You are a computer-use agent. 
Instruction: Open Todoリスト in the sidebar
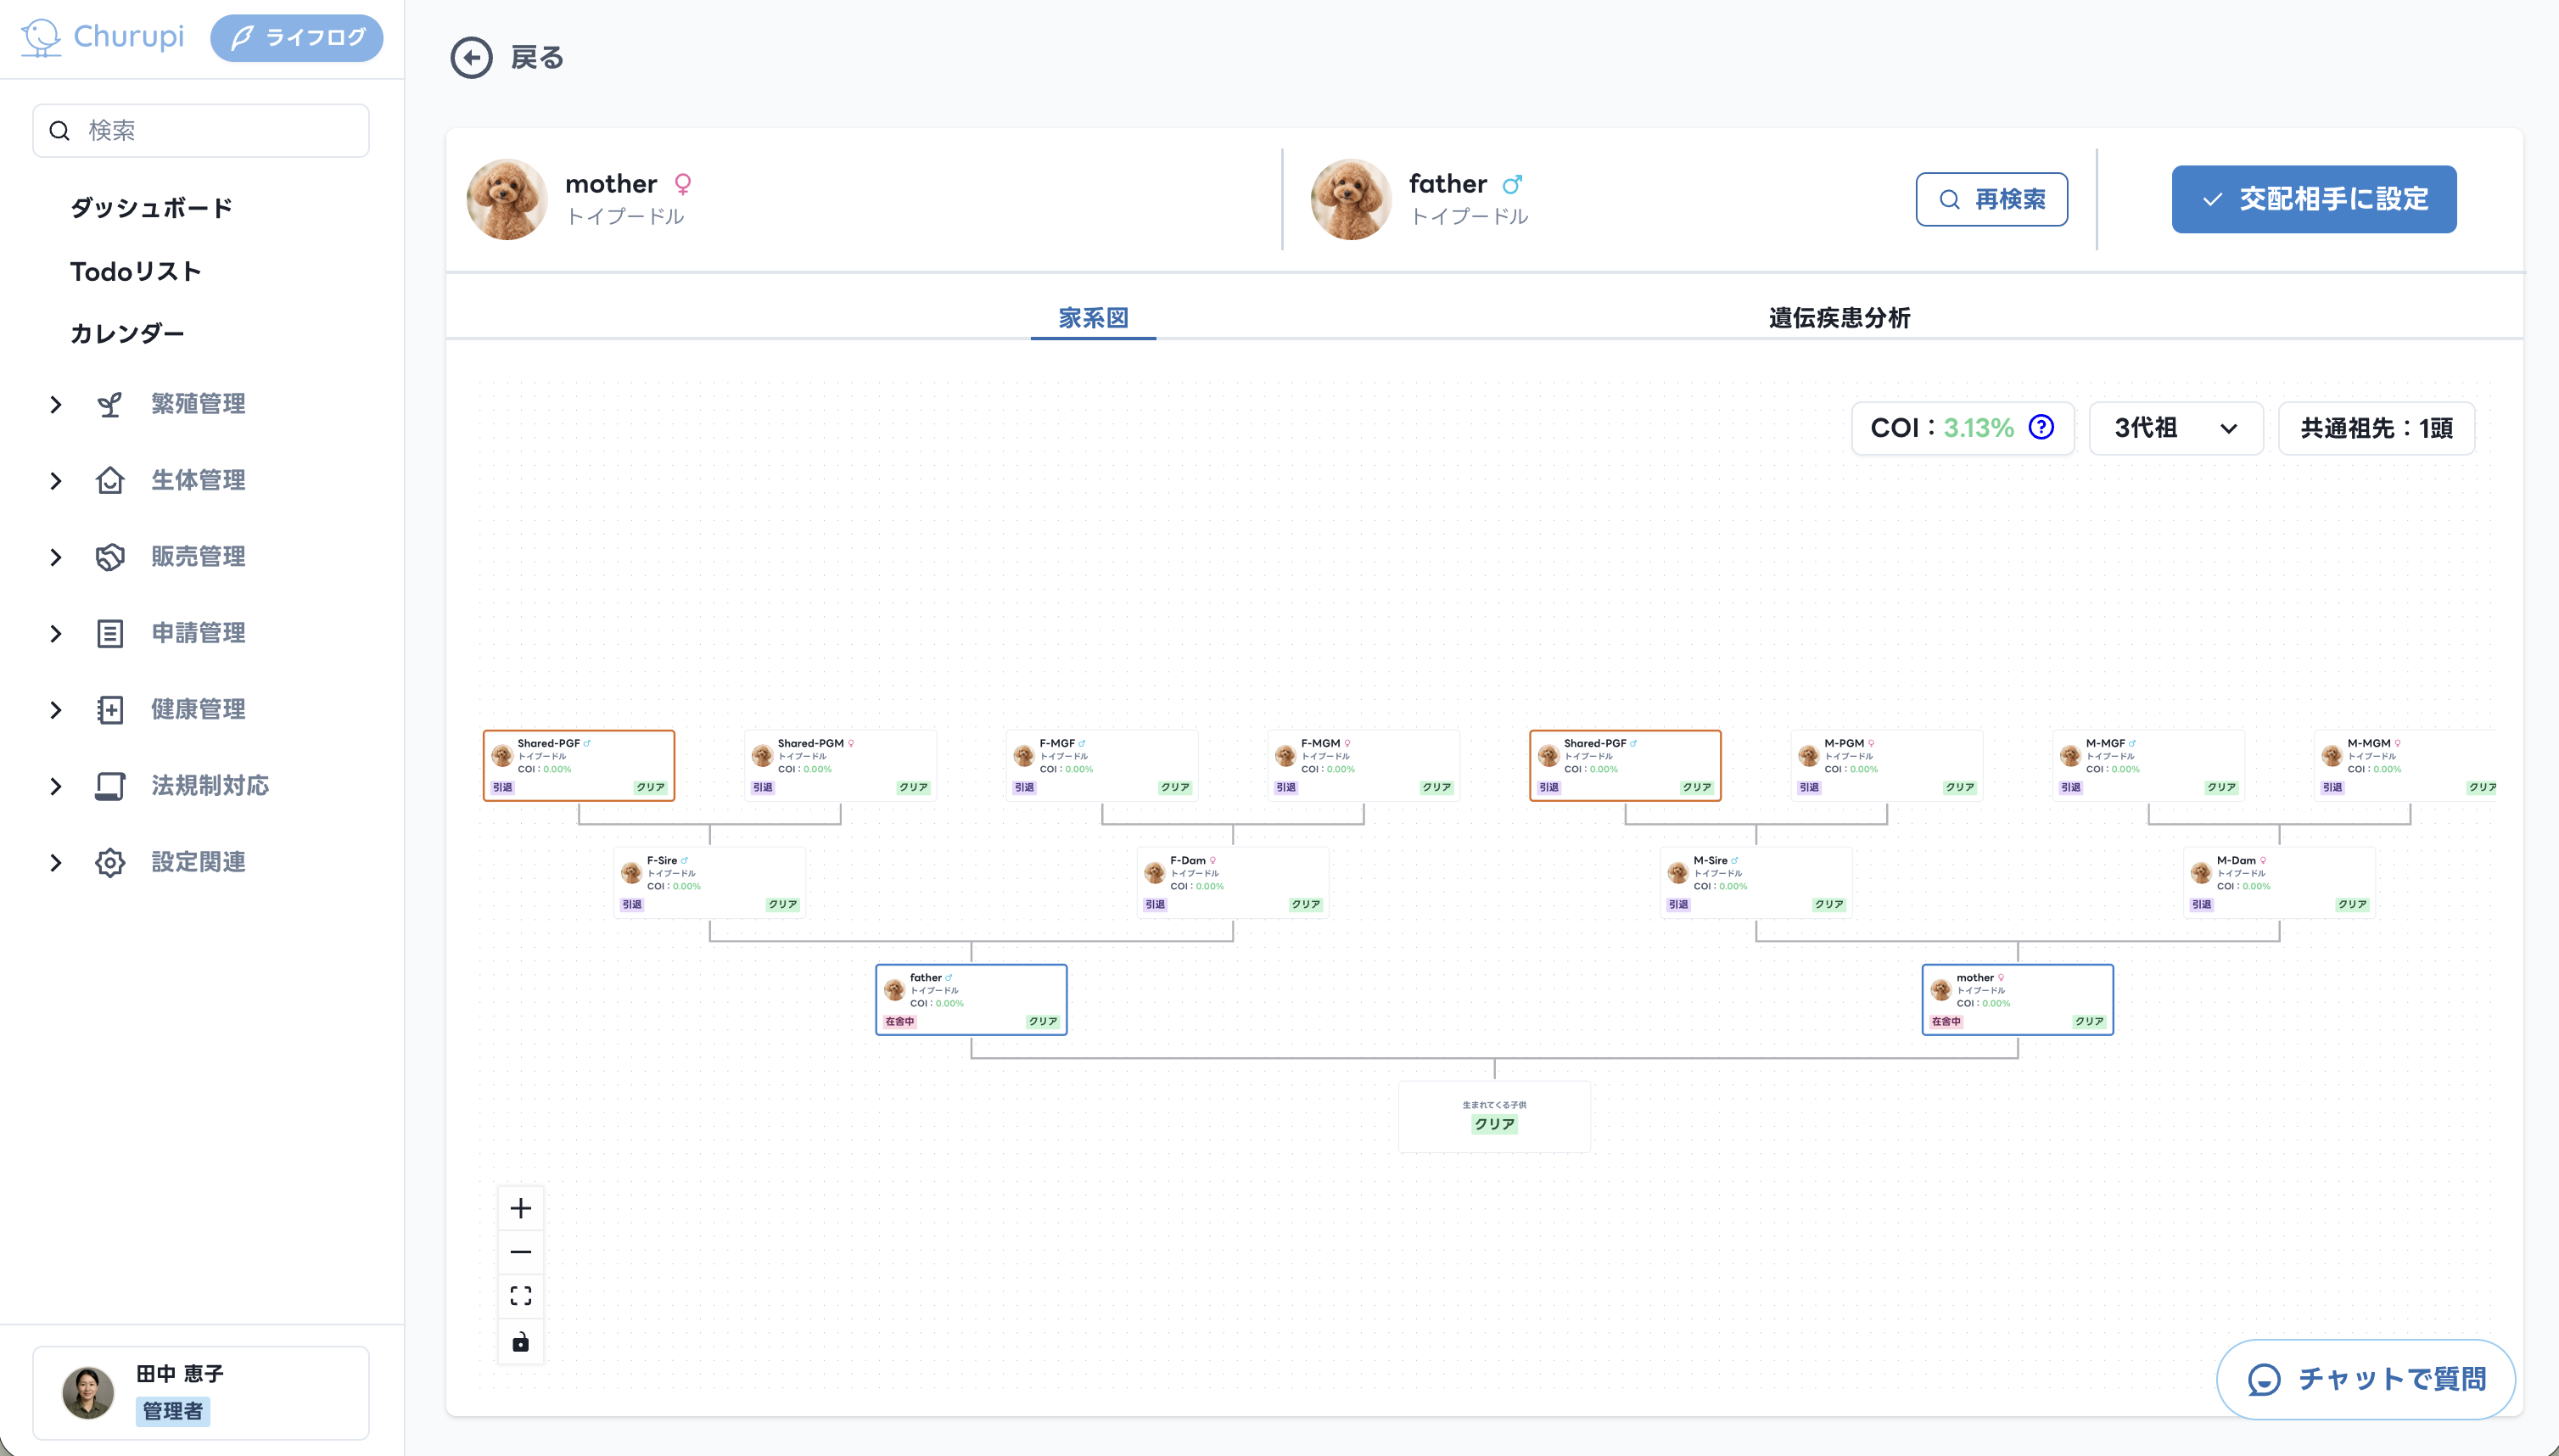(x=135, y=271)
